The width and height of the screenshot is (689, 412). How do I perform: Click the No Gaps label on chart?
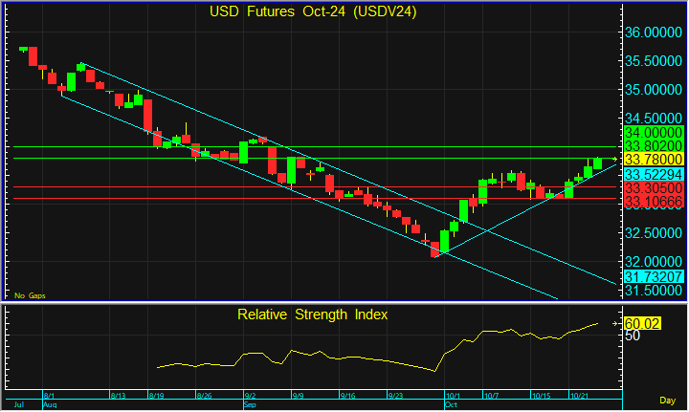tap(29, 296)
